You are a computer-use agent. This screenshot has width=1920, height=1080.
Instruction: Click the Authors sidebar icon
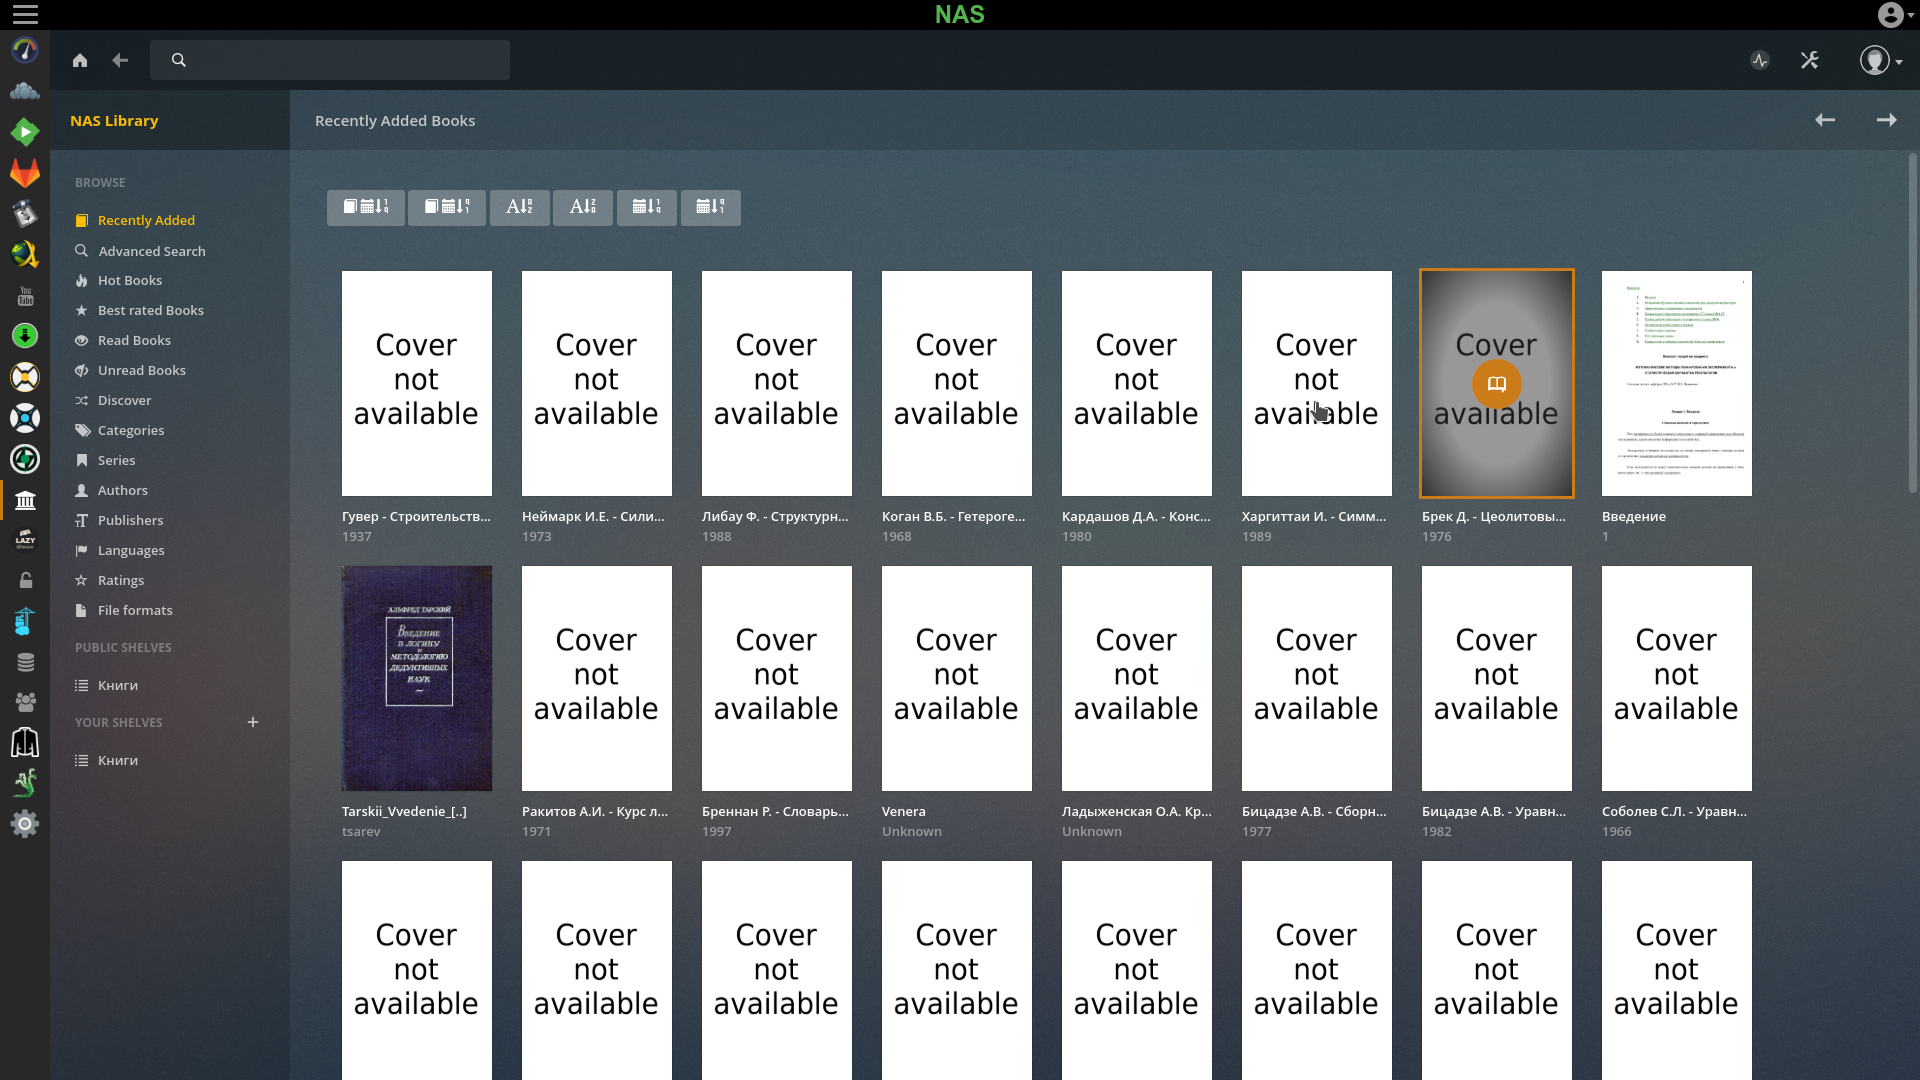pos(82,489)
